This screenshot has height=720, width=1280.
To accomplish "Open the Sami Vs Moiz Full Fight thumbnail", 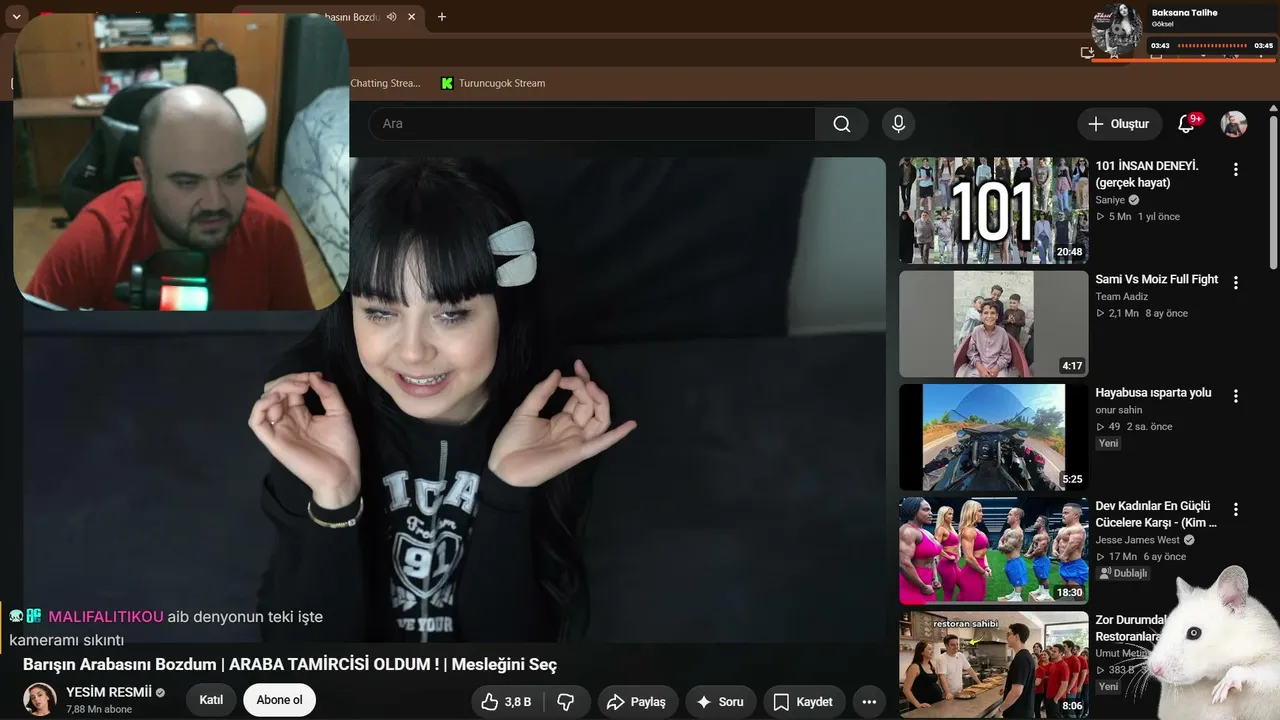I will (x=993, y=324).
